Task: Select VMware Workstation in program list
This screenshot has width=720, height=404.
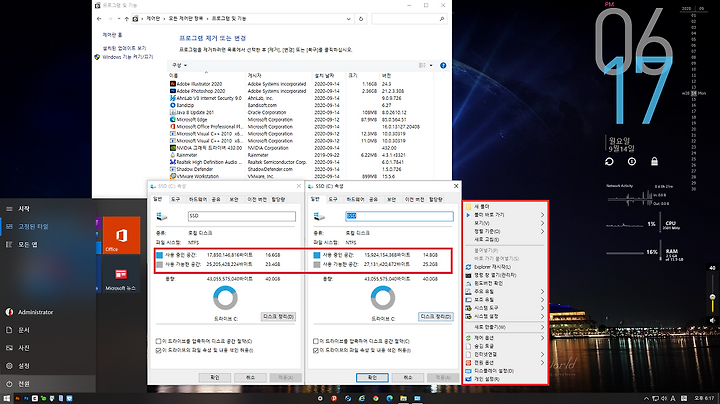Action: pos(197,176)
